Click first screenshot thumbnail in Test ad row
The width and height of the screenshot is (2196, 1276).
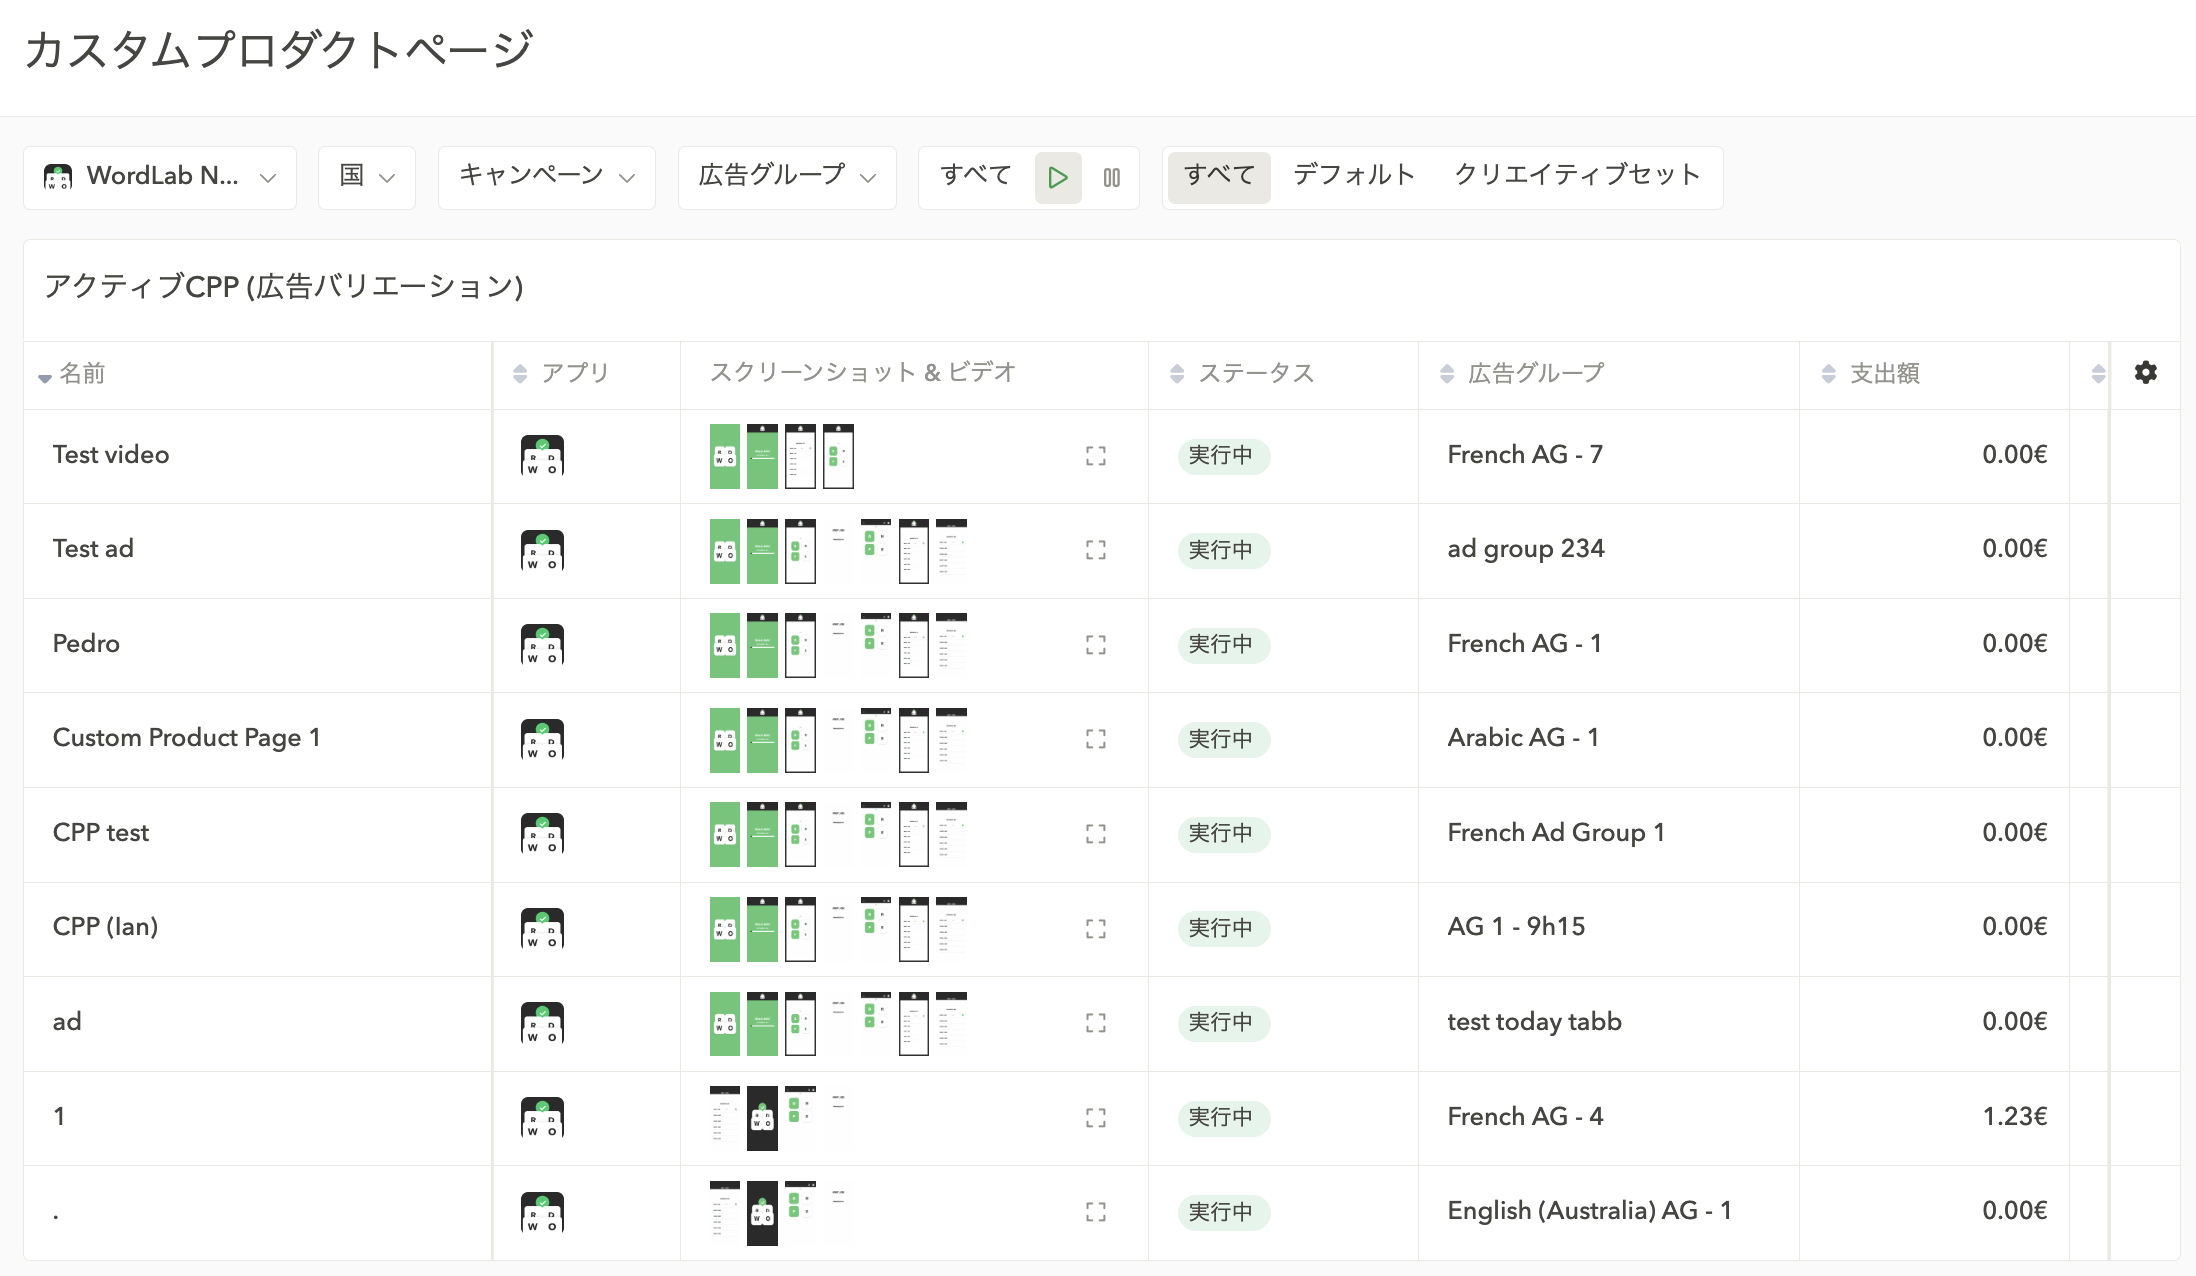tap(725, 551)
